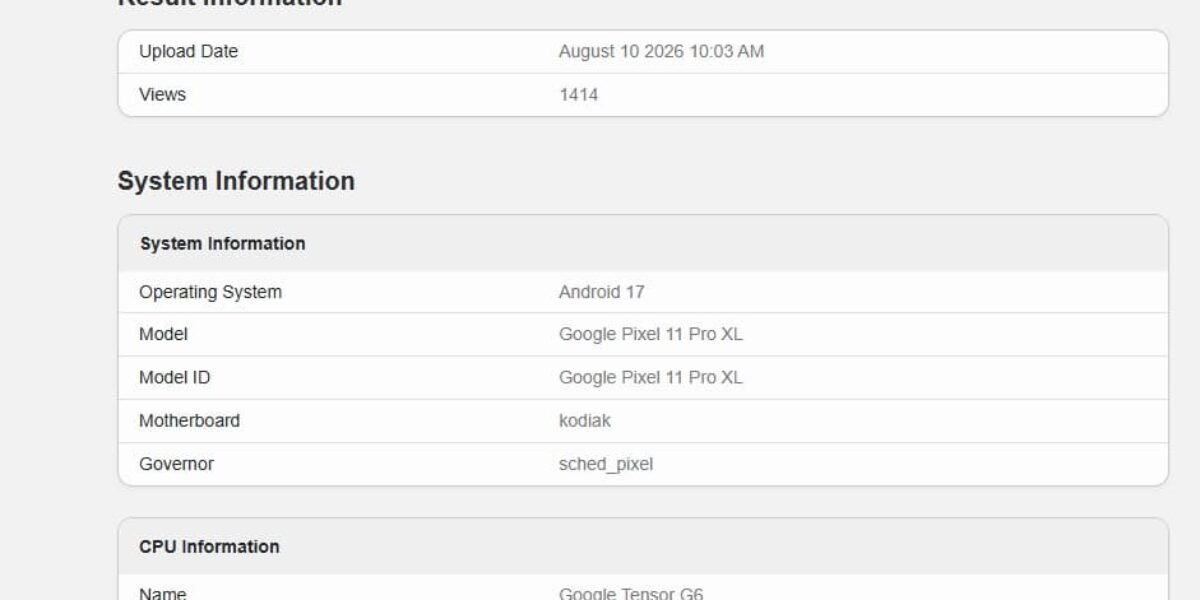Click the Operating System label
This screenshot has height=600, width=1200.
[210, 292]
